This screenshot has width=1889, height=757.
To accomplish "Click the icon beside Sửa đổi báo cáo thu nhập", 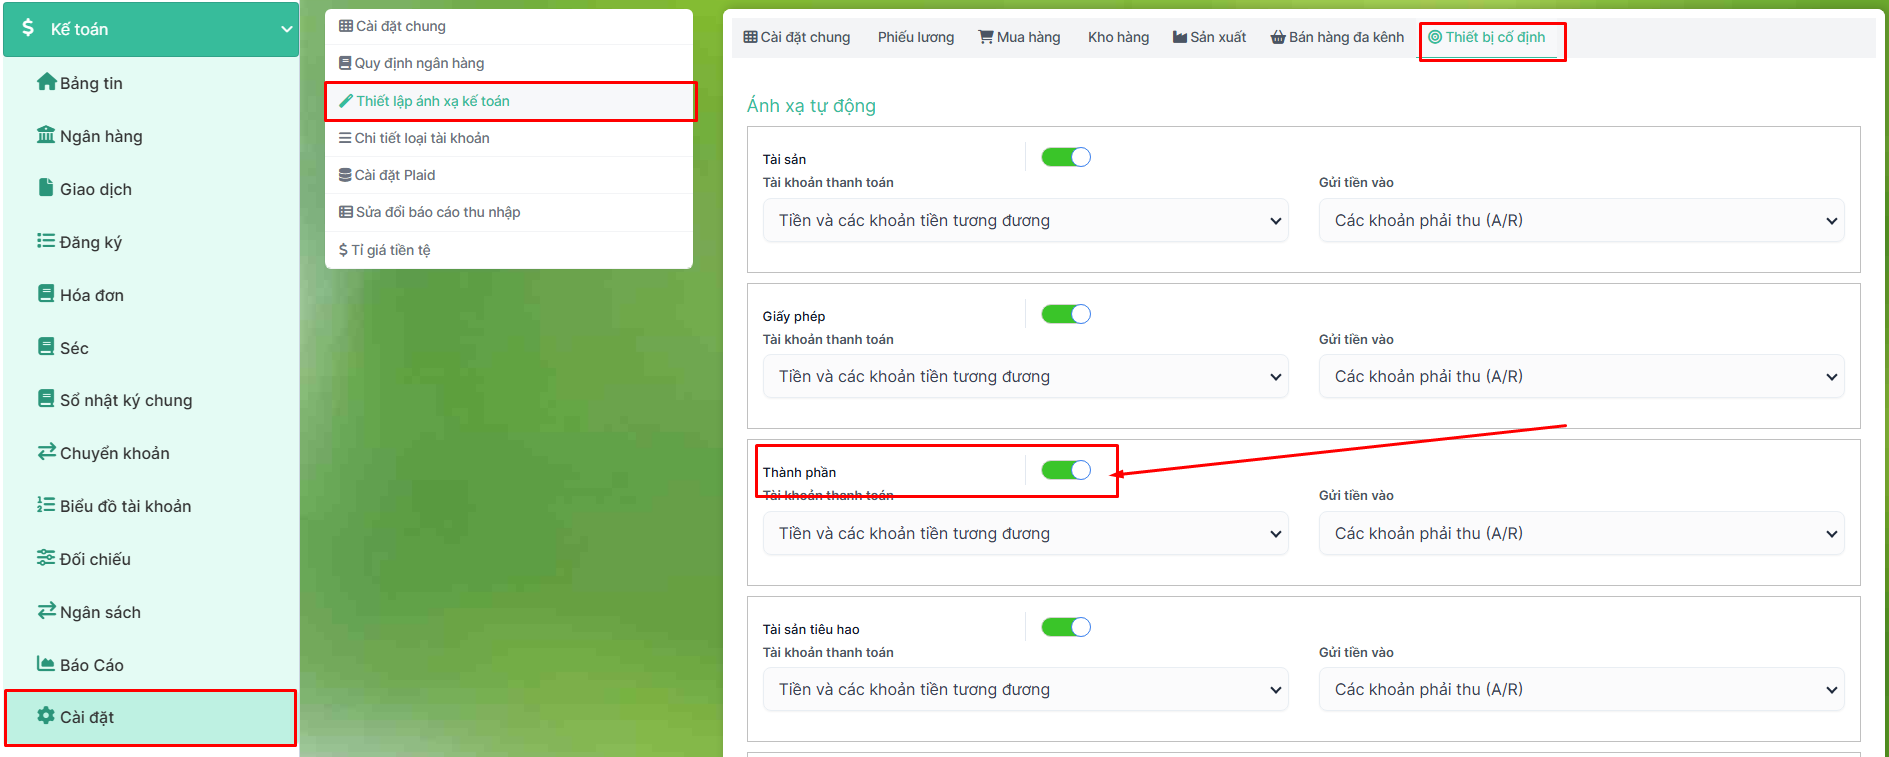I will tap(346, 212).
